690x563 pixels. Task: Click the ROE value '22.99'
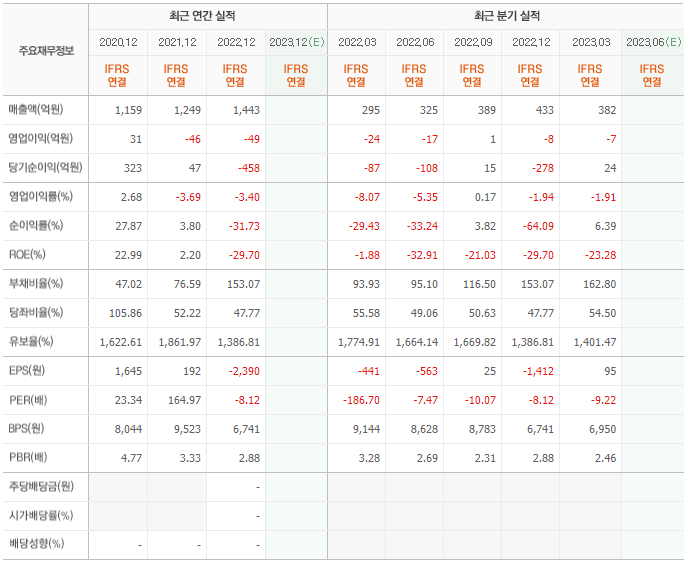click(x=128, y=255)
